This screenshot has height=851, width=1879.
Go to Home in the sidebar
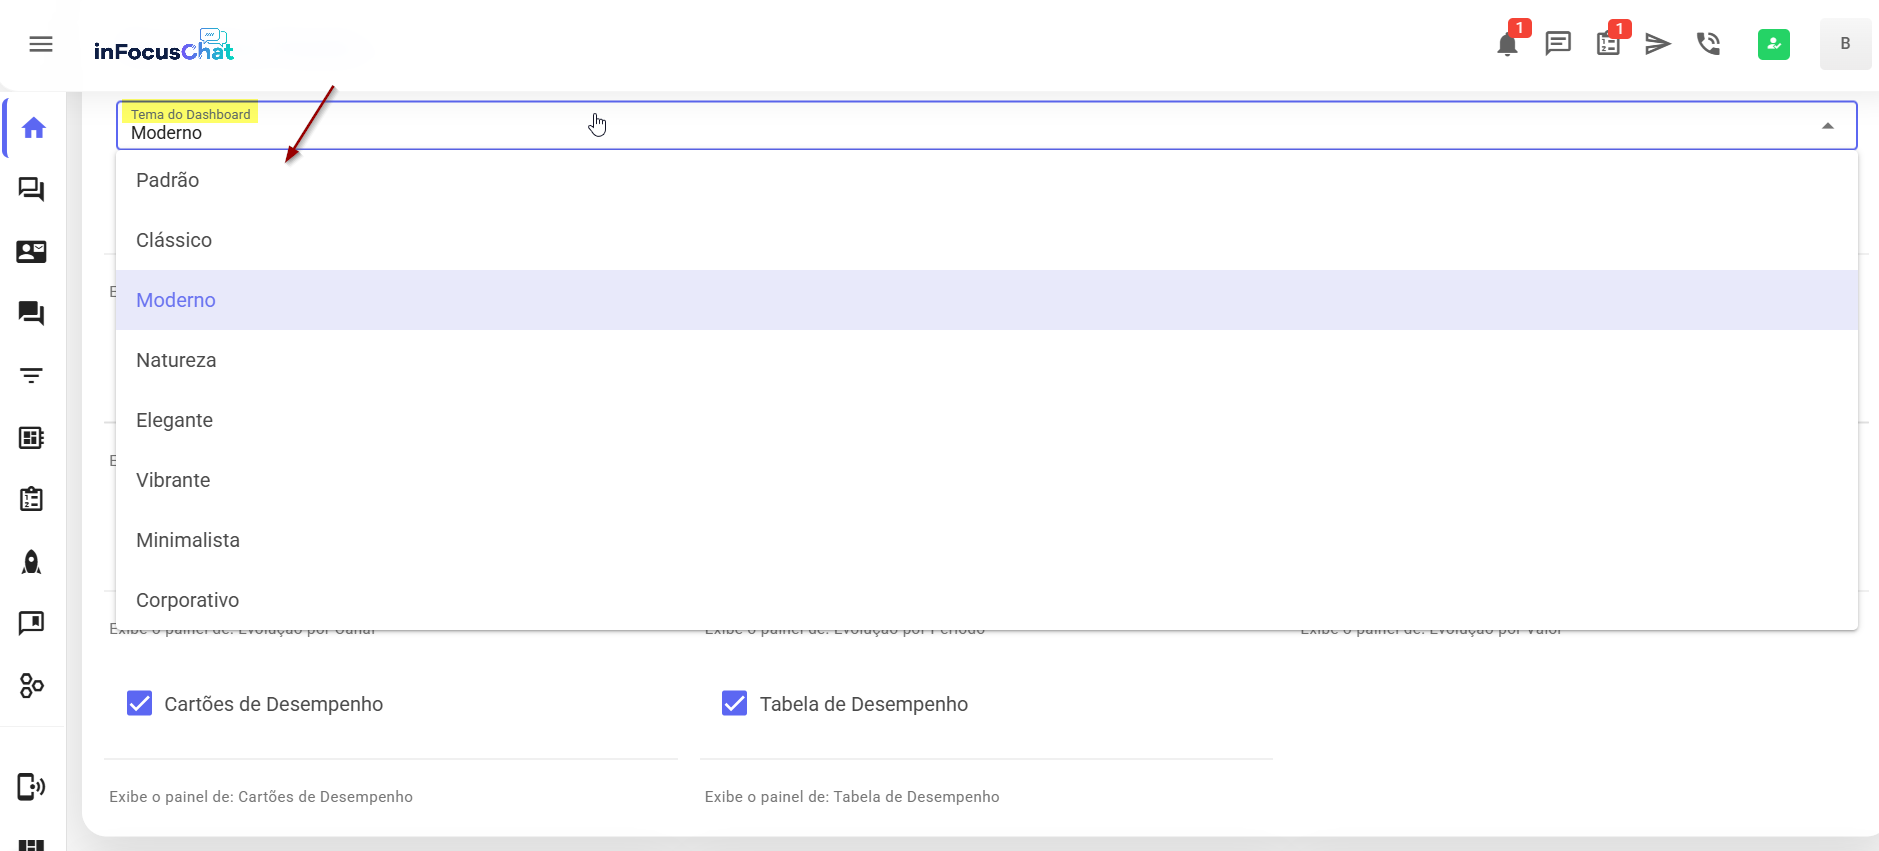[x=33, y=128]
